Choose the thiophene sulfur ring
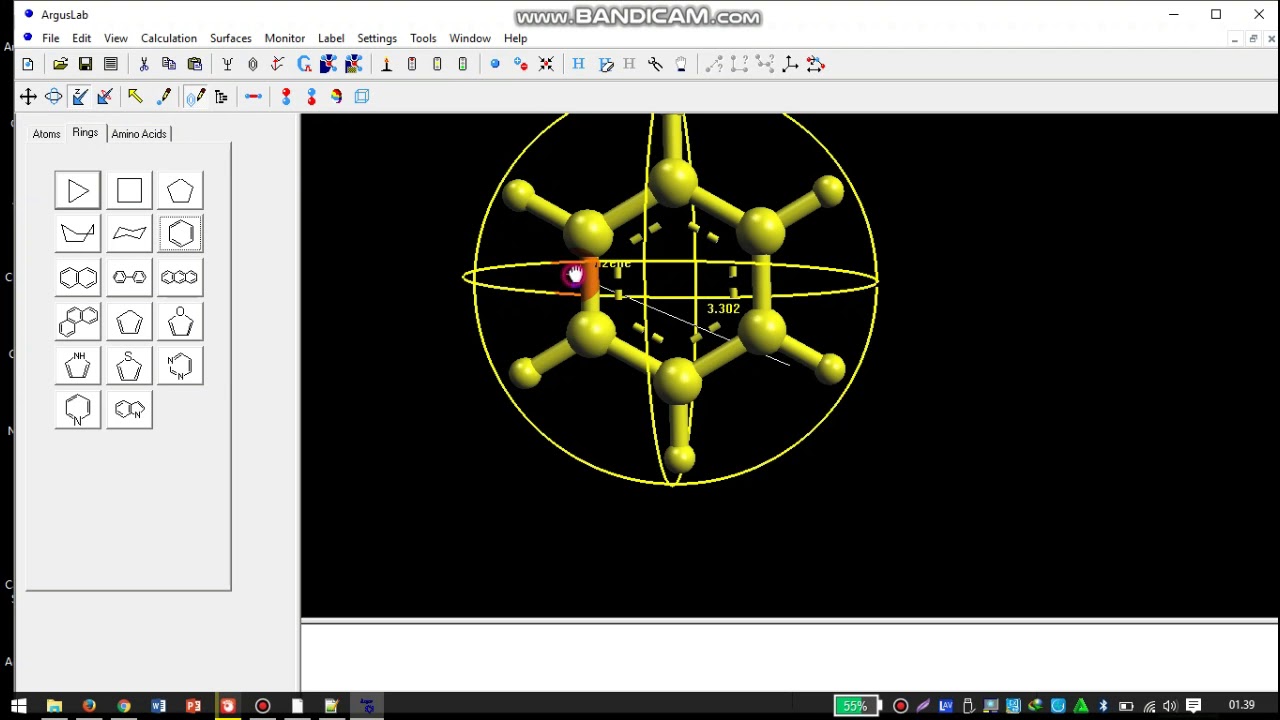1280x720 pixels. 129,366
